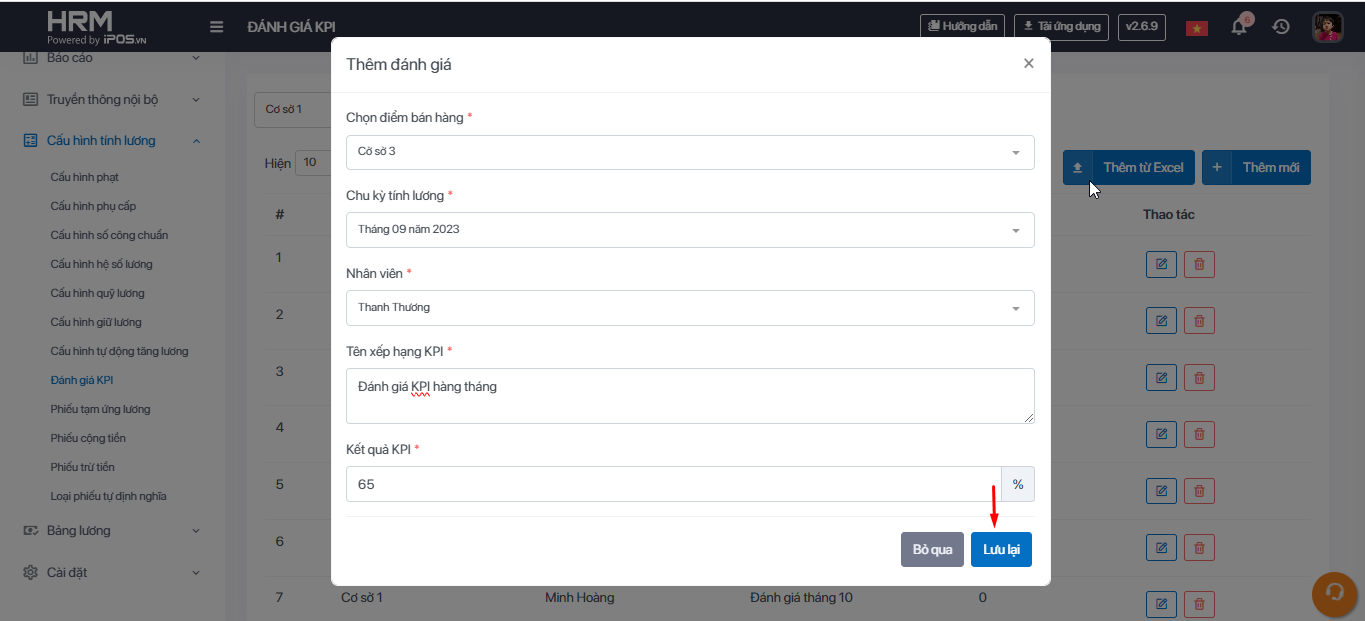Viewport: 1365px width, 621px height.
Task: Click the Kết quả KPI input field
Action: [x=672, y=484]
